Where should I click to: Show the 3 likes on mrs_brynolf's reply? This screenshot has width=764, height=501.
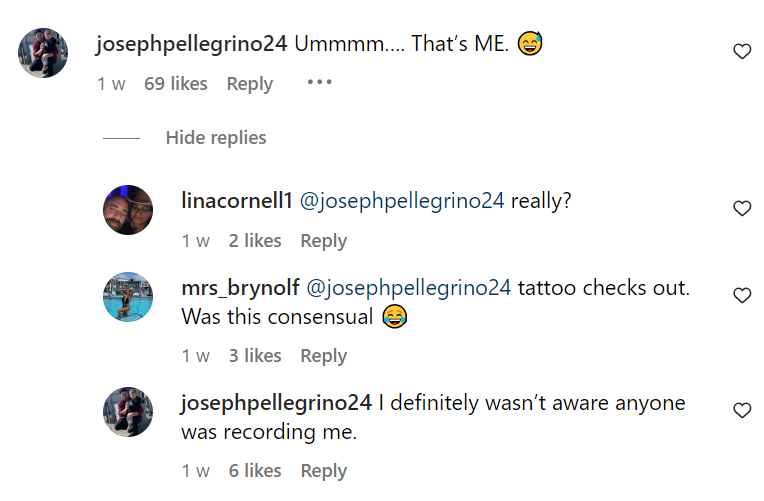255,356
